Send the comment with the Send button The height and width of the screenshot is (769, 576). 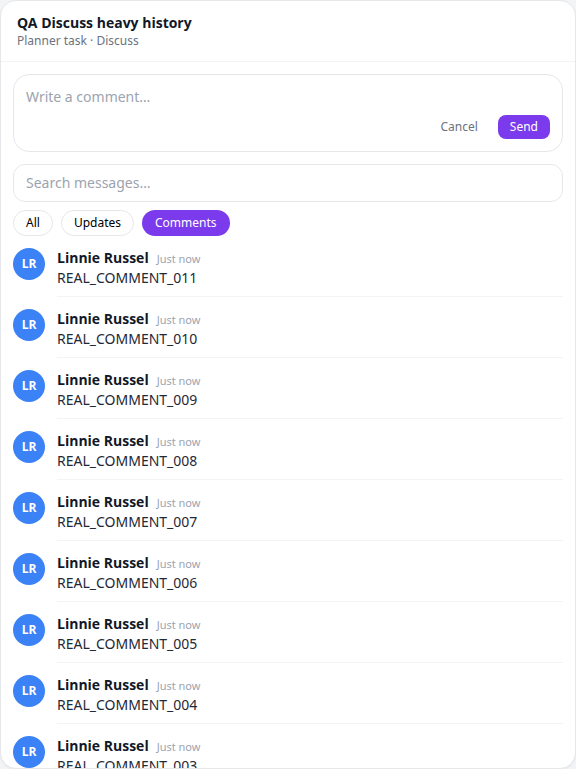click(524, 127)
